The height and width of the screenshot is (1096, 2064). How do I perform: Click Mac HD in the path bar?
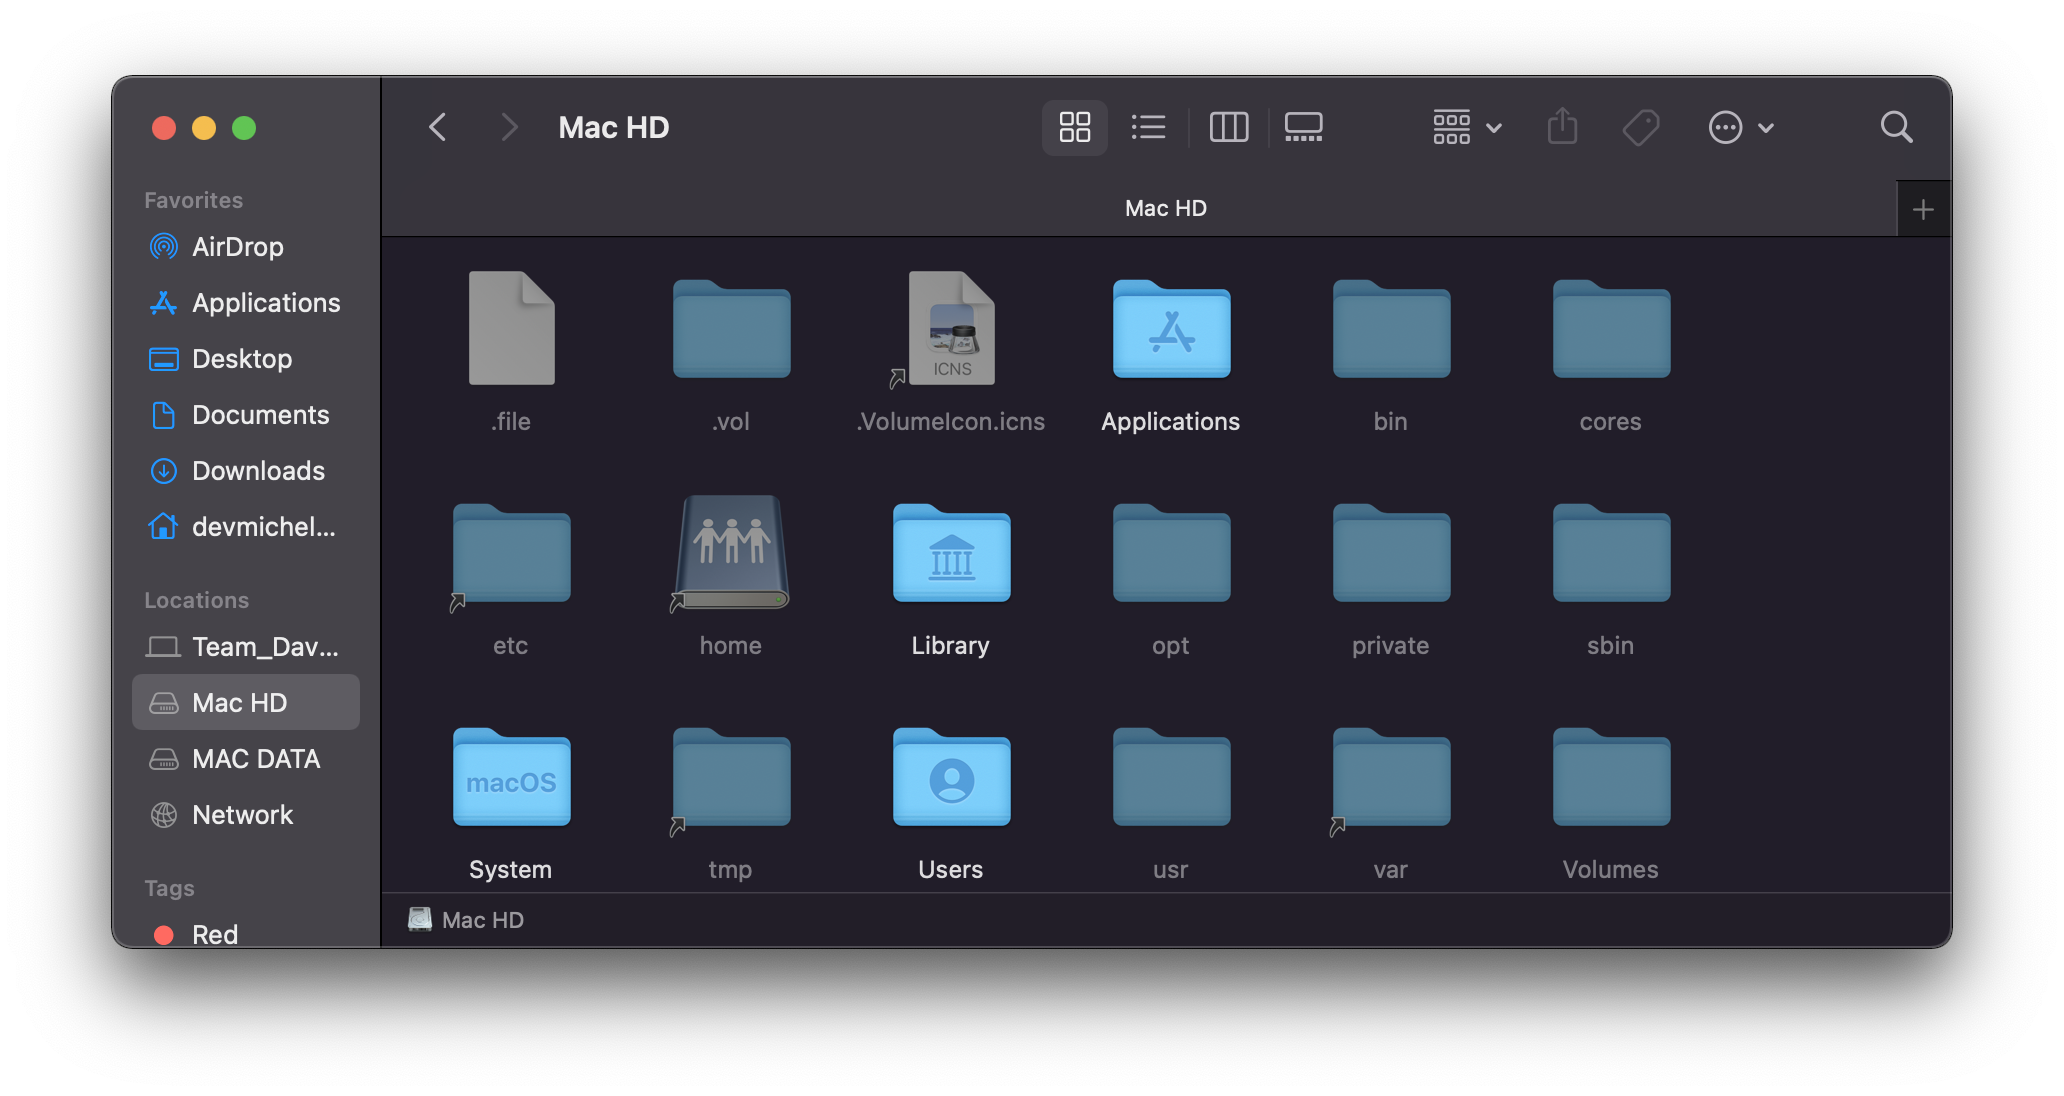point(481,920)
